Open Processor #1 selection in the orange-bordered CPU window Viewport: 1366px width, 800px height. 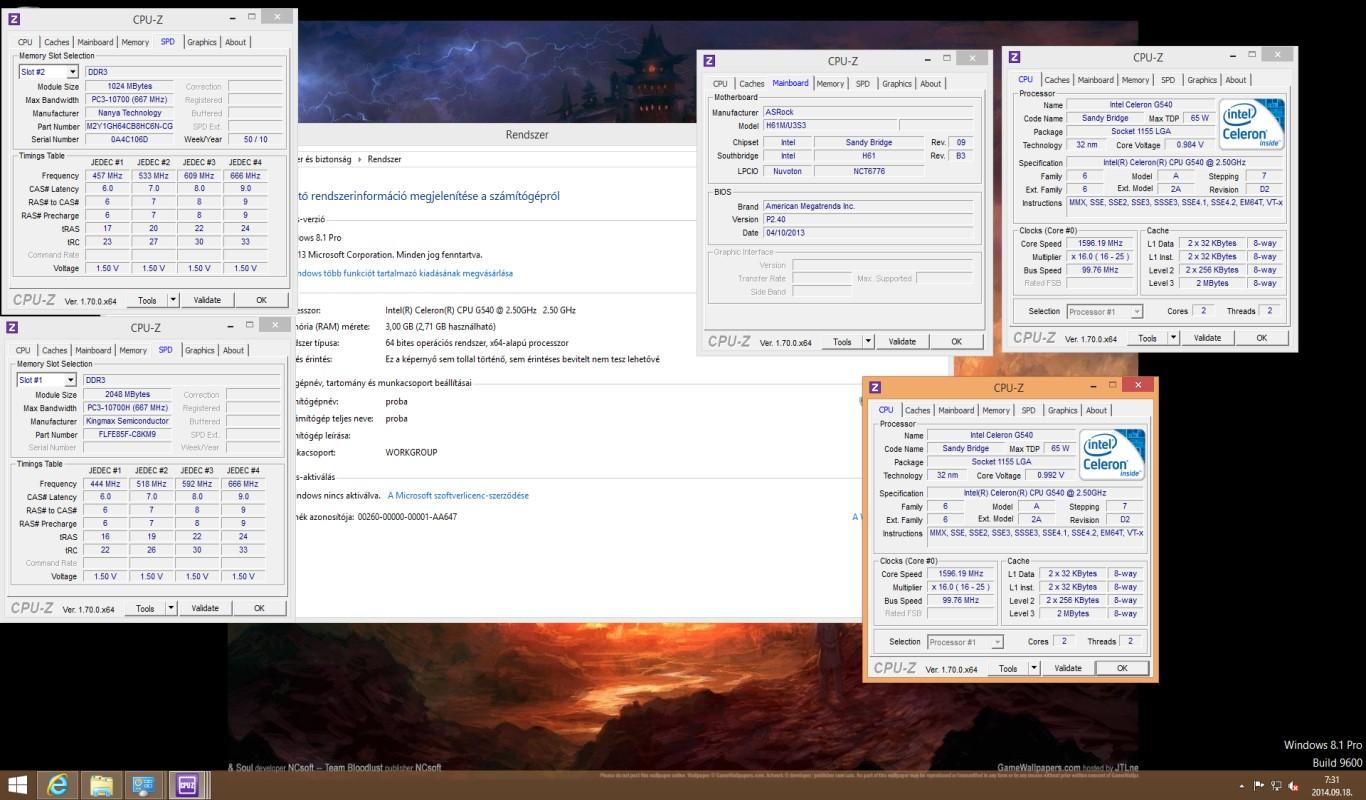pos(964,642)
